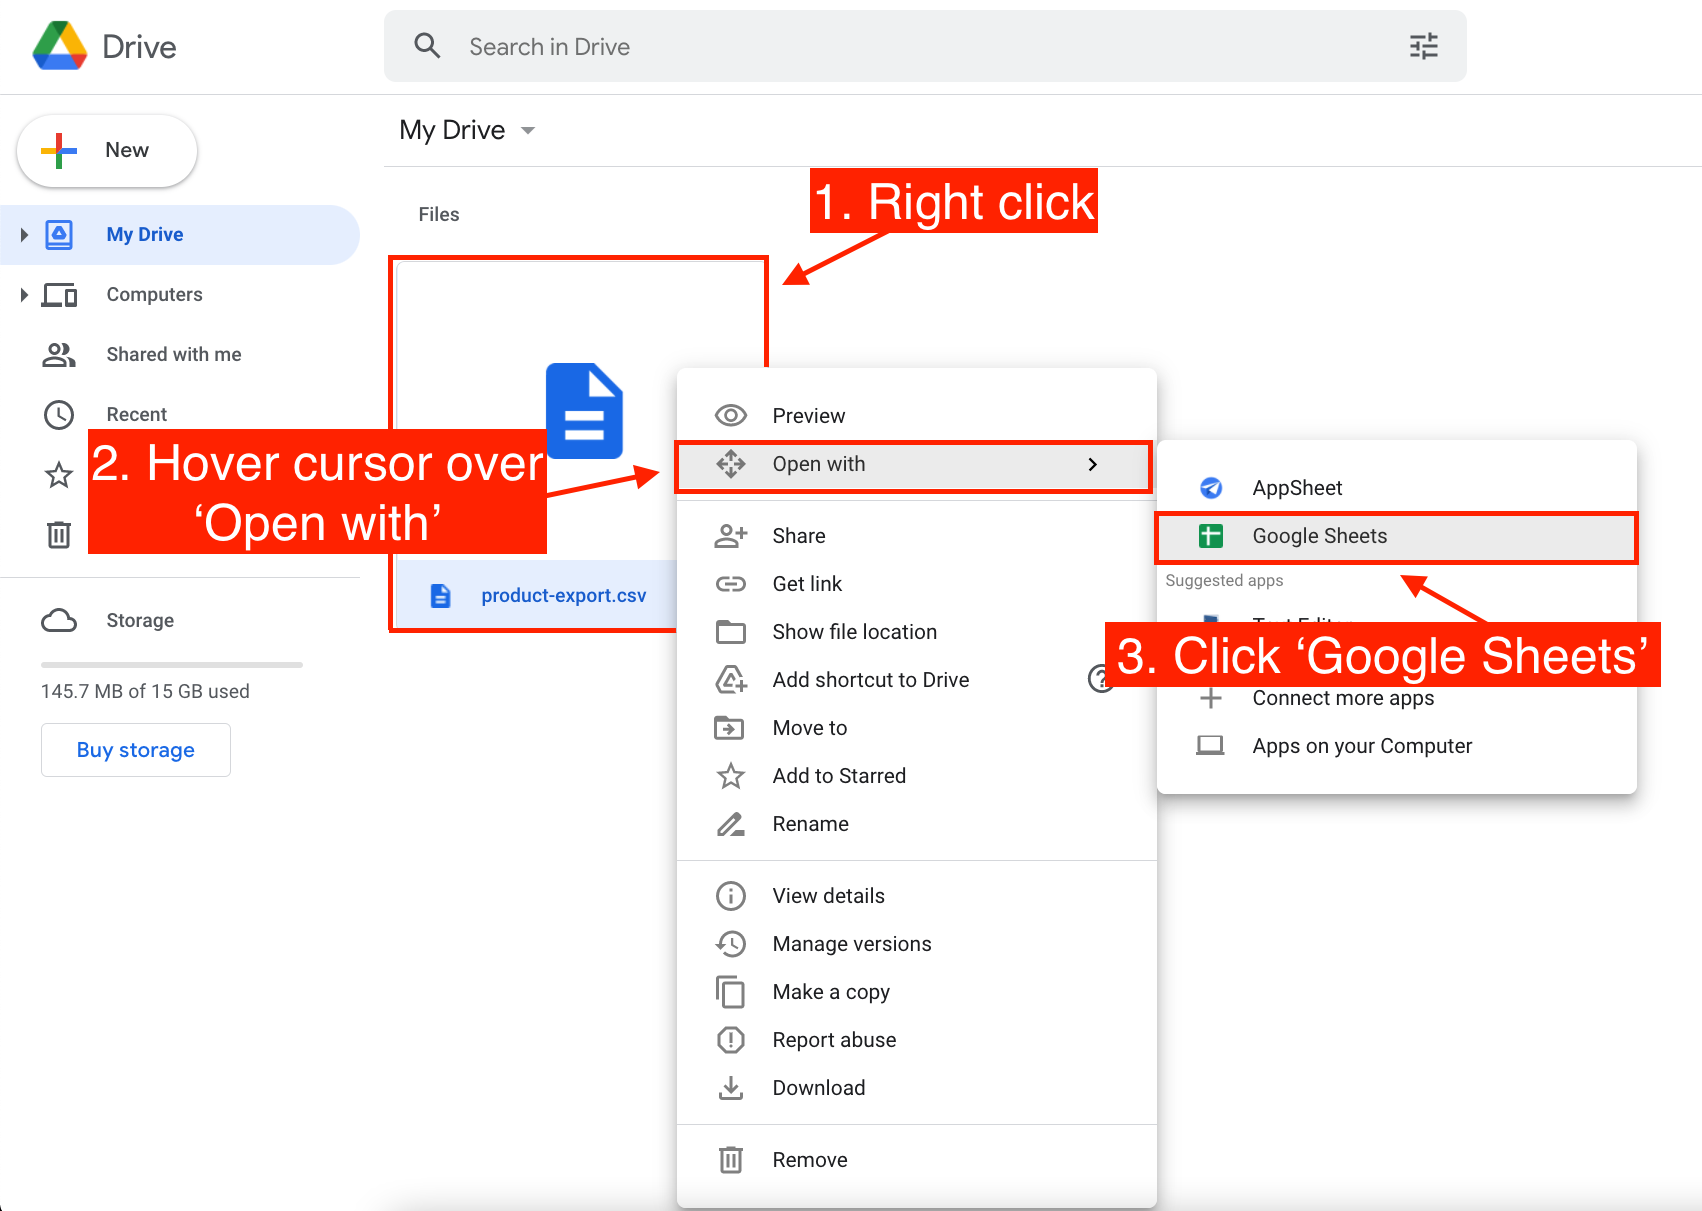Image resolution: width=1702 pixels, height=1211 pixels.
Task: Click the Share add-person icon
Action: point(731,536)
